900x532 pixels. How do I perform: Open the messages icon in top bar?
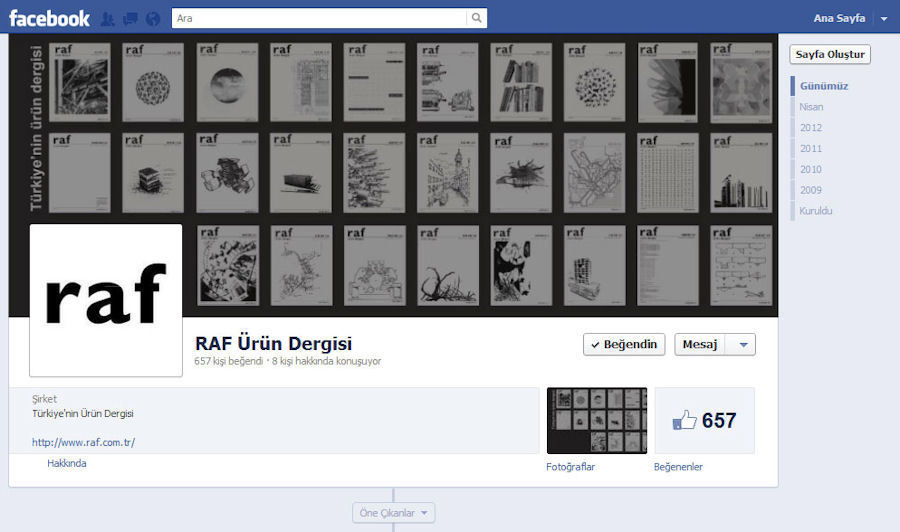coord(130,19)
